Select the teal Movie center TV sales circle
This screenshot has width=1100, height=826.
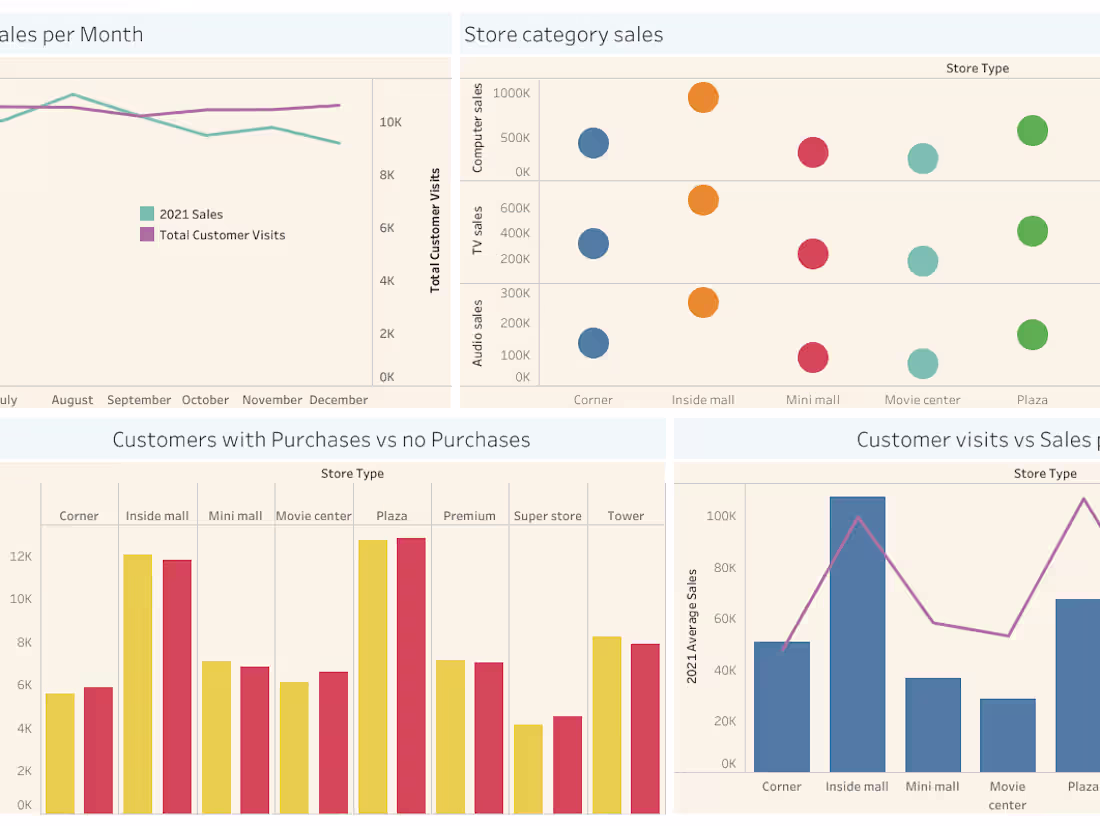(922, 261)
